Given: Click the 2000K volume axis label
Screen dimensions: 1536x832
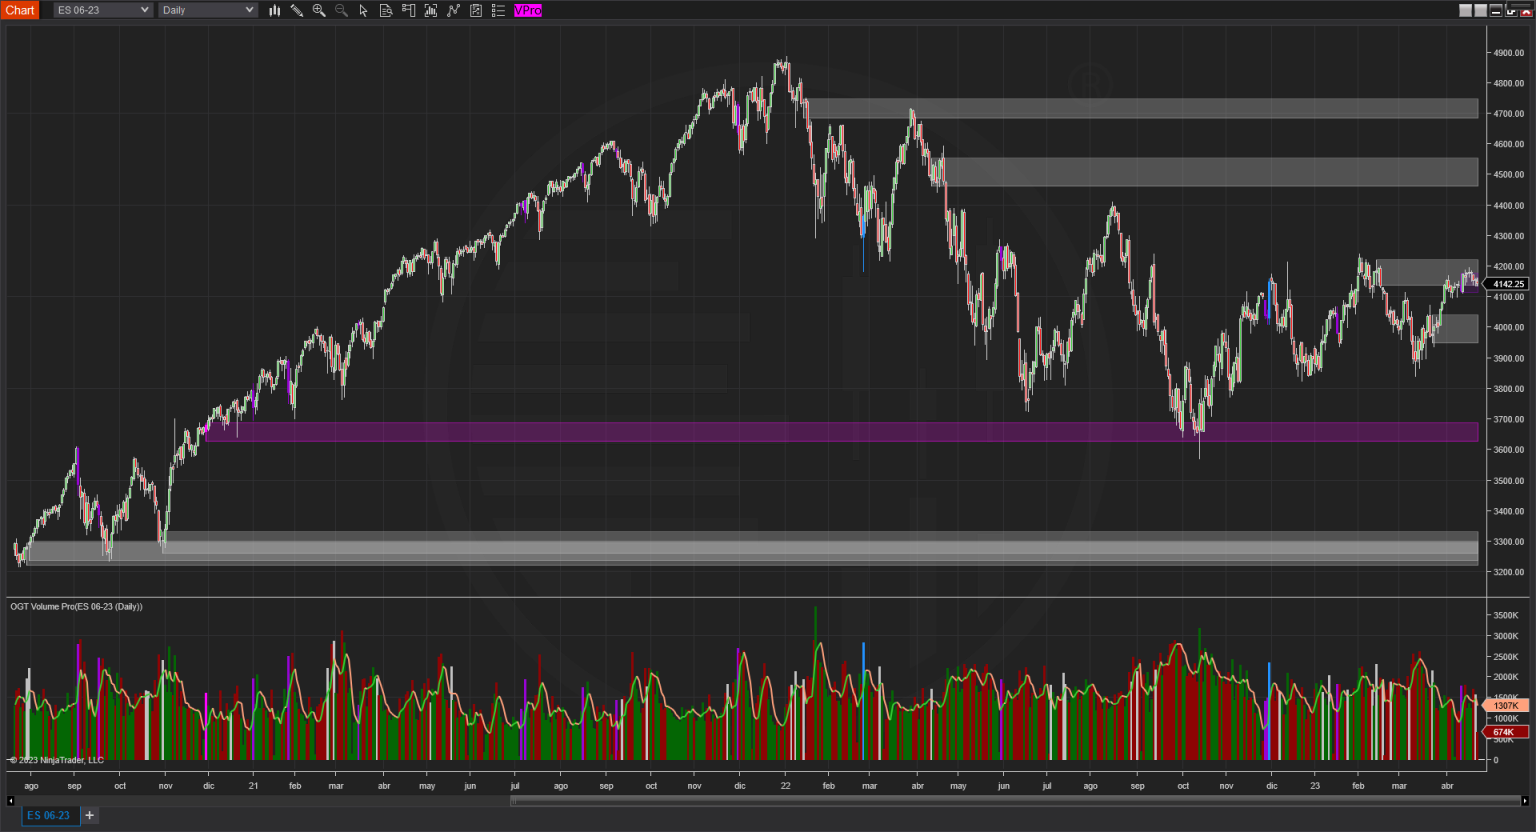Looking at the screenshot, I should (1506, 678).
